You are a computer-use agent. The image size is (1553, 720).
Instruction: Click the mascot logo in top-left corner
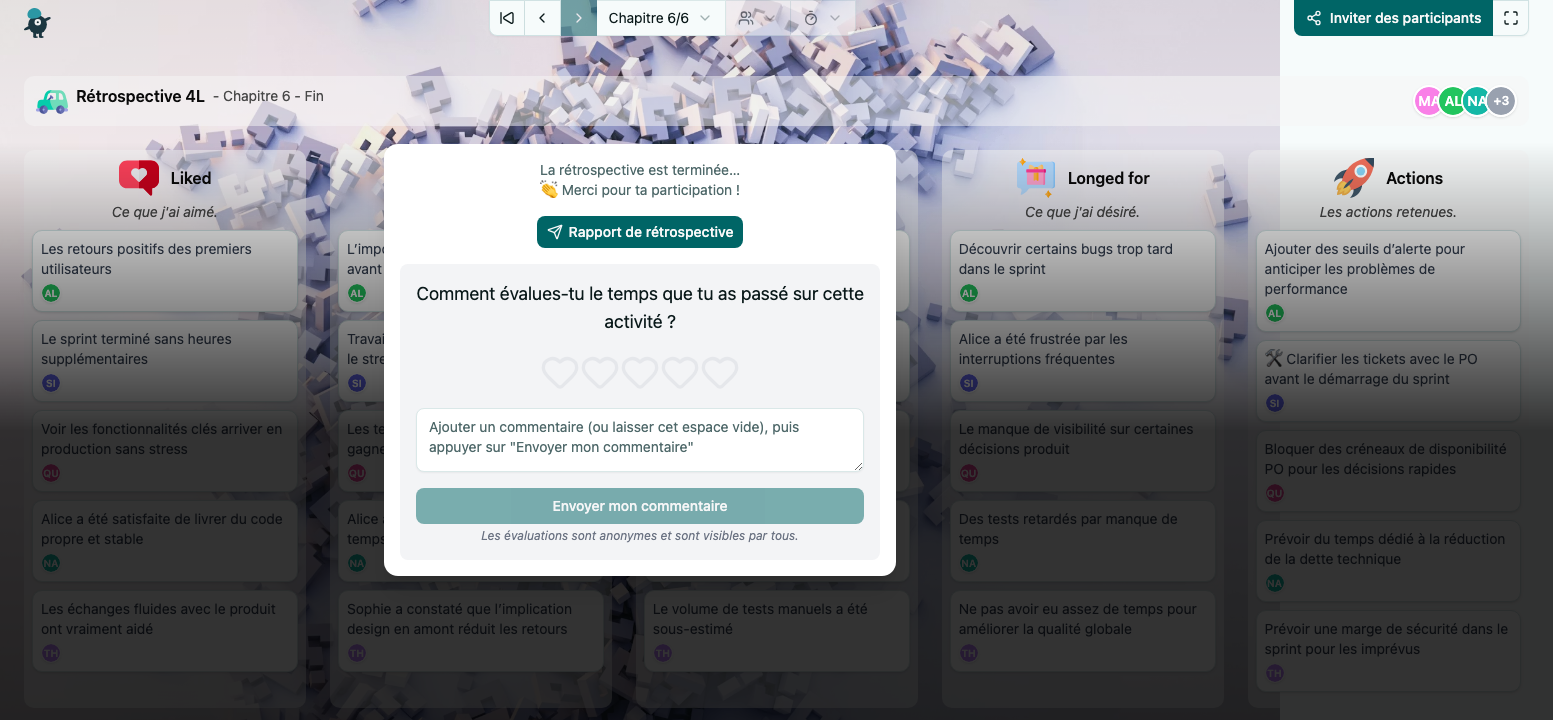(37, 22)
